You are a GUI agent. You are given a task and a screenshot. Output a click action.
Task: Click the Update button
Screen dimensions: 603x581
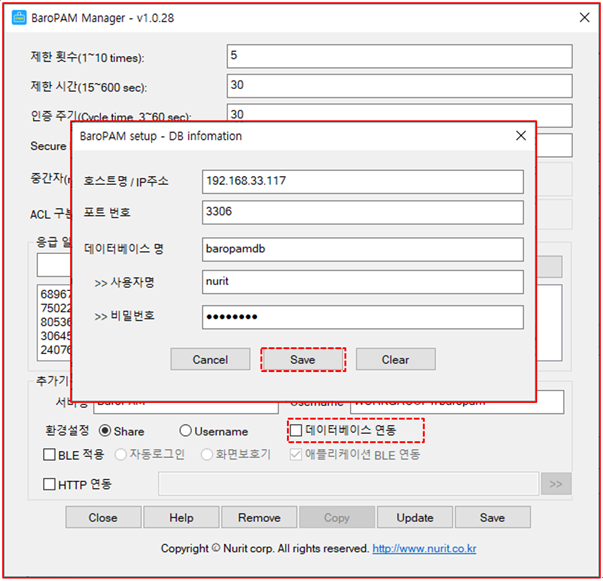415,518
